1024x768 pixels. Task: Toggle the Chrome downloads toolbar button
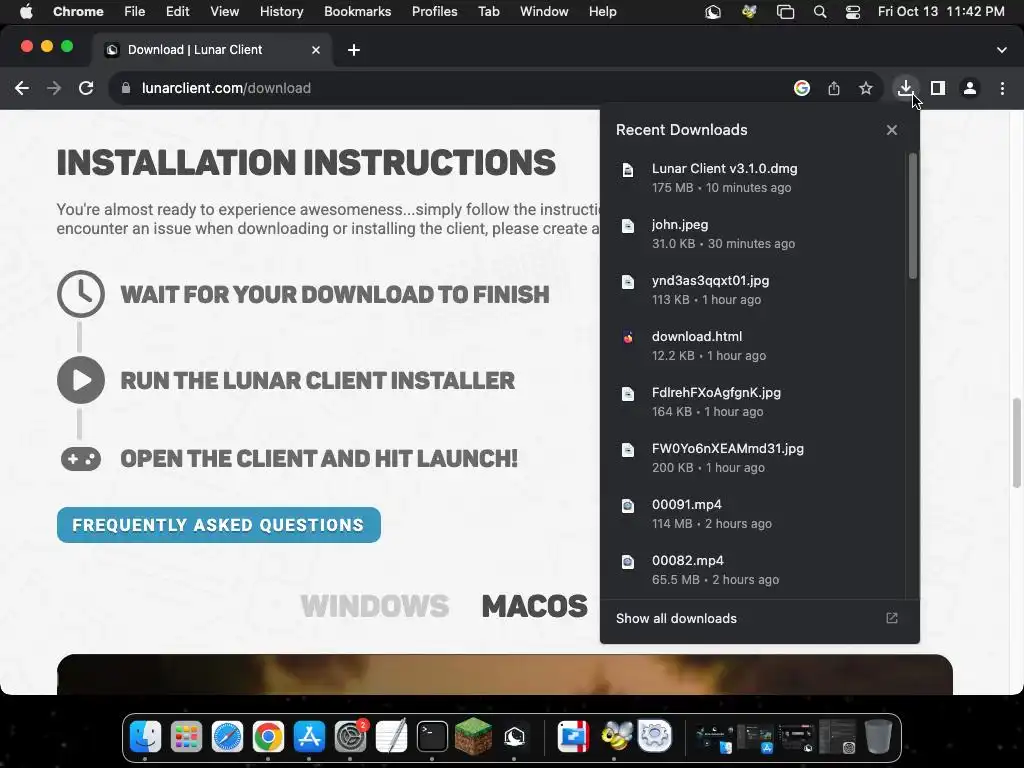click(x=905, y=88)
